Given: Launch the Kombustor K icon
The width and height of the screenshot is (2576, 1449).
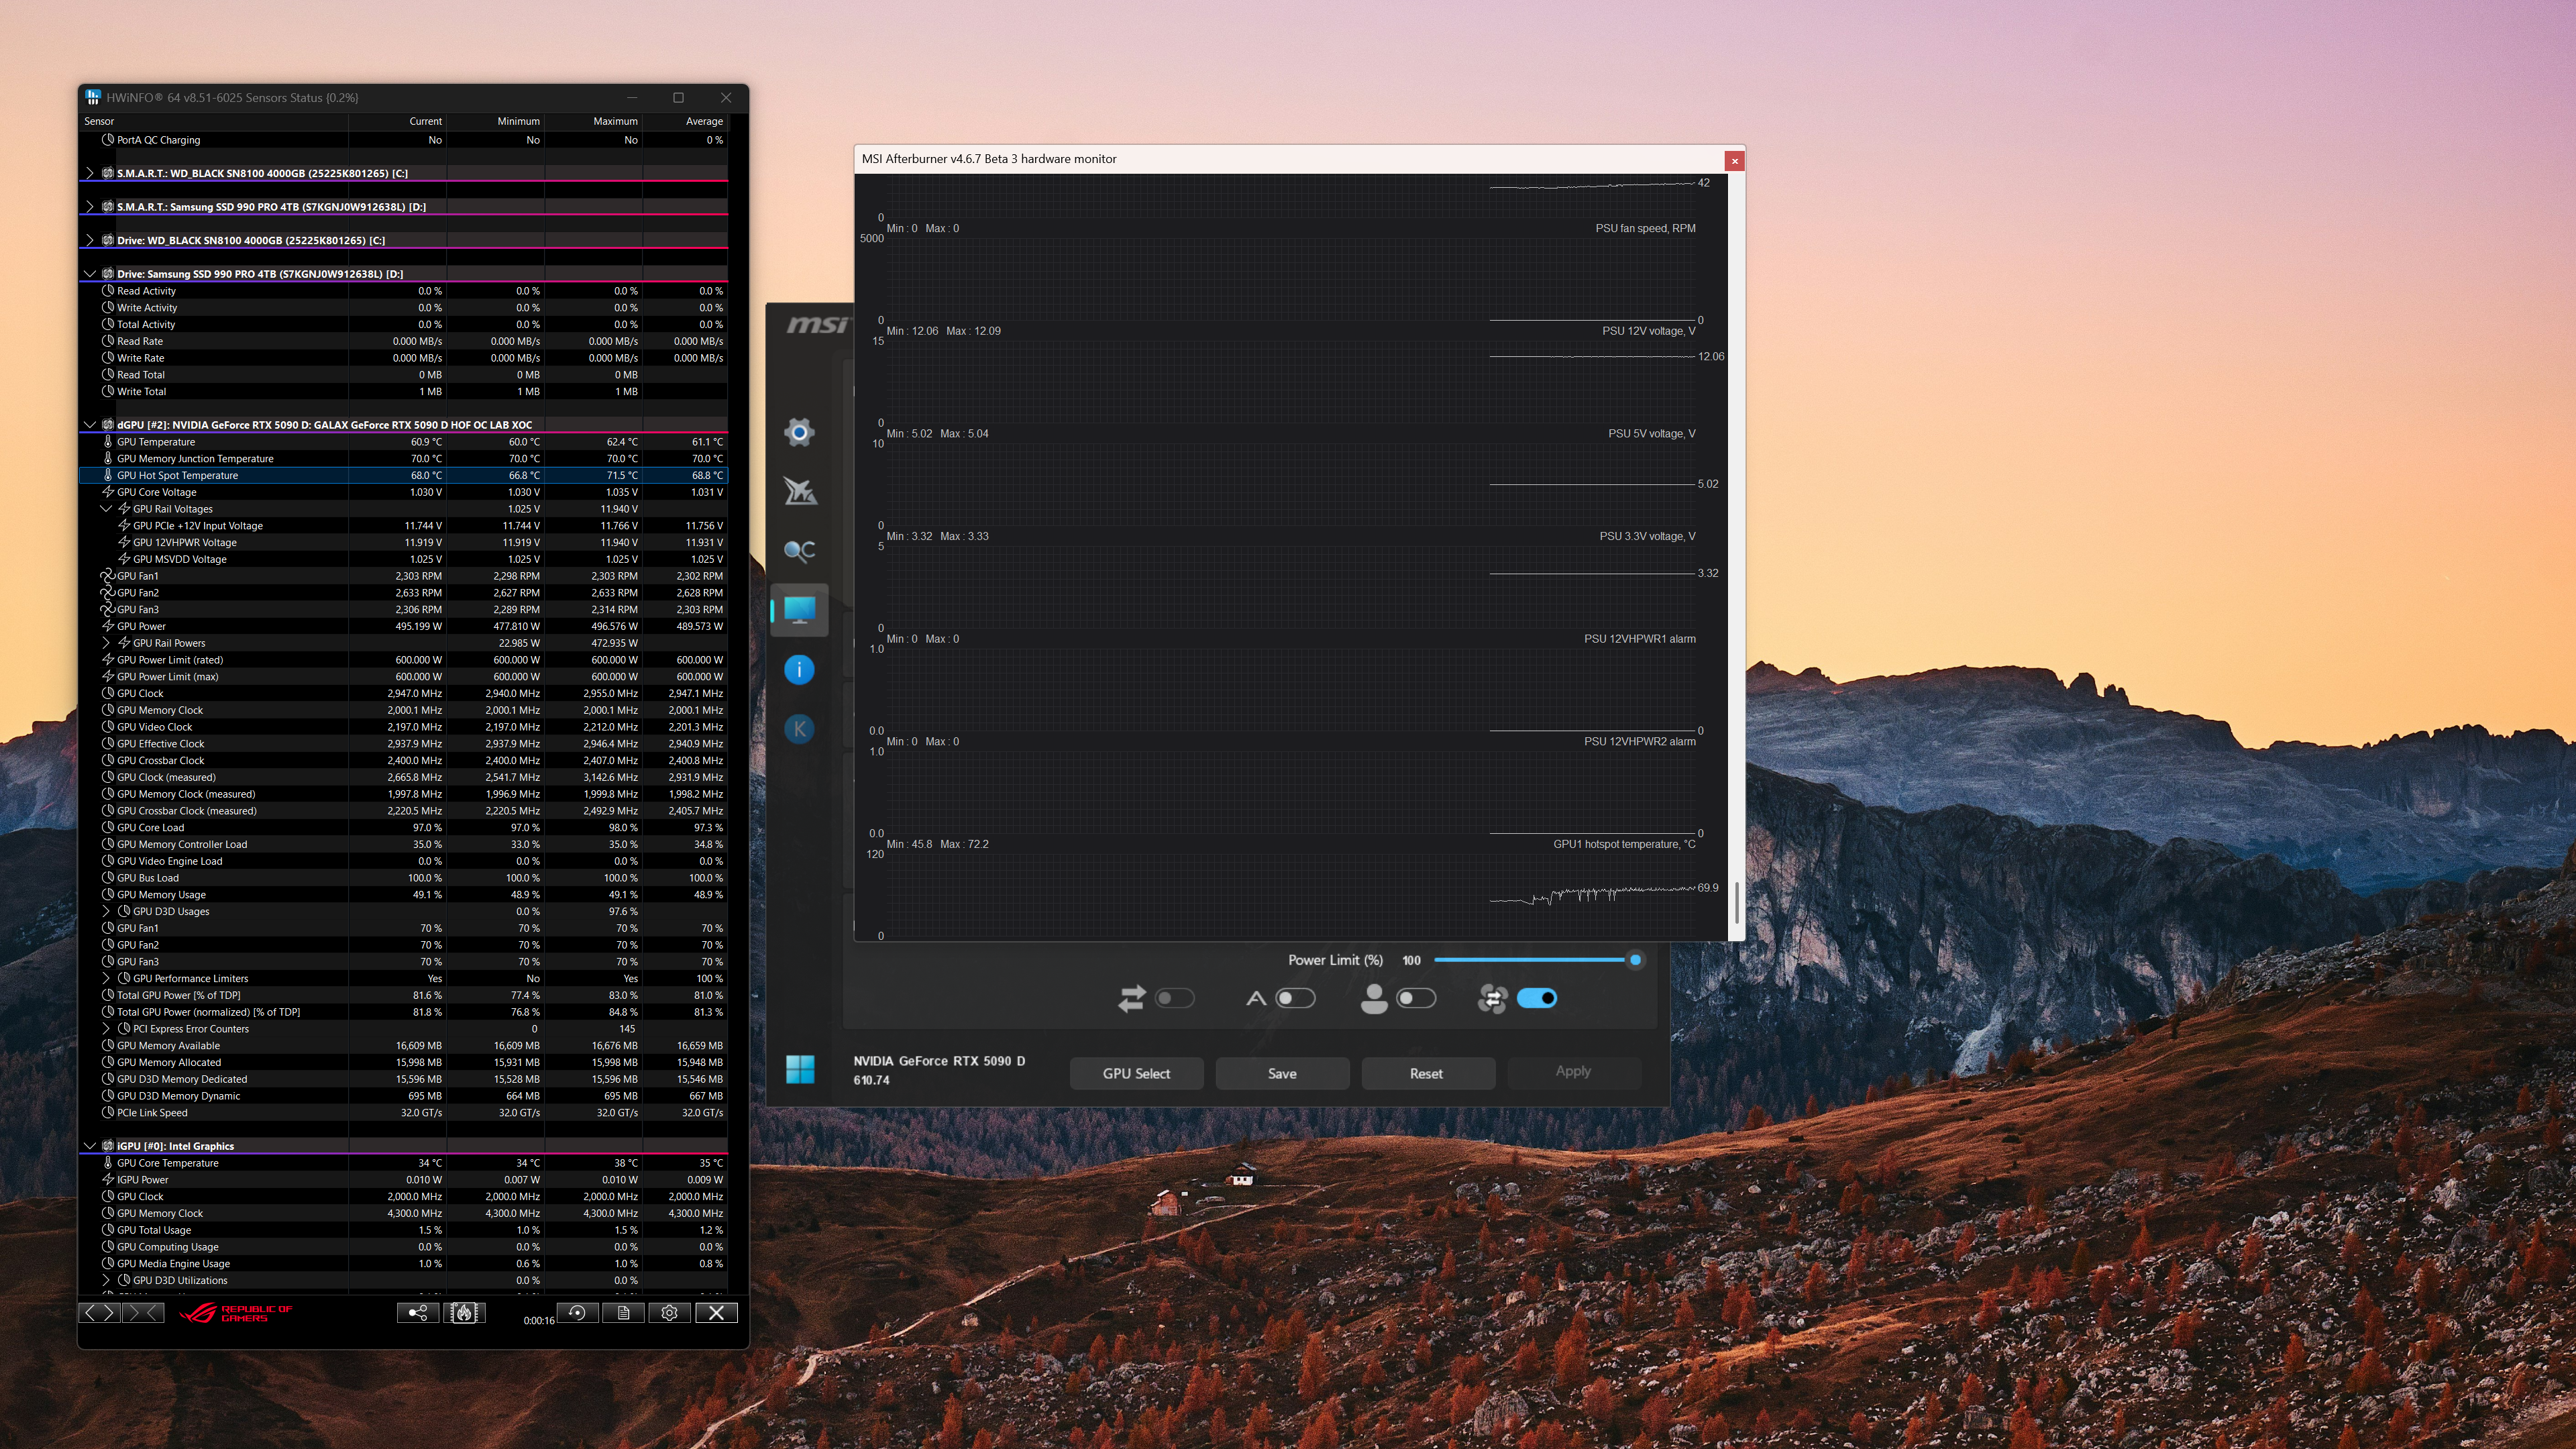Looking at the screenshot, I should (x=799, y=729).
